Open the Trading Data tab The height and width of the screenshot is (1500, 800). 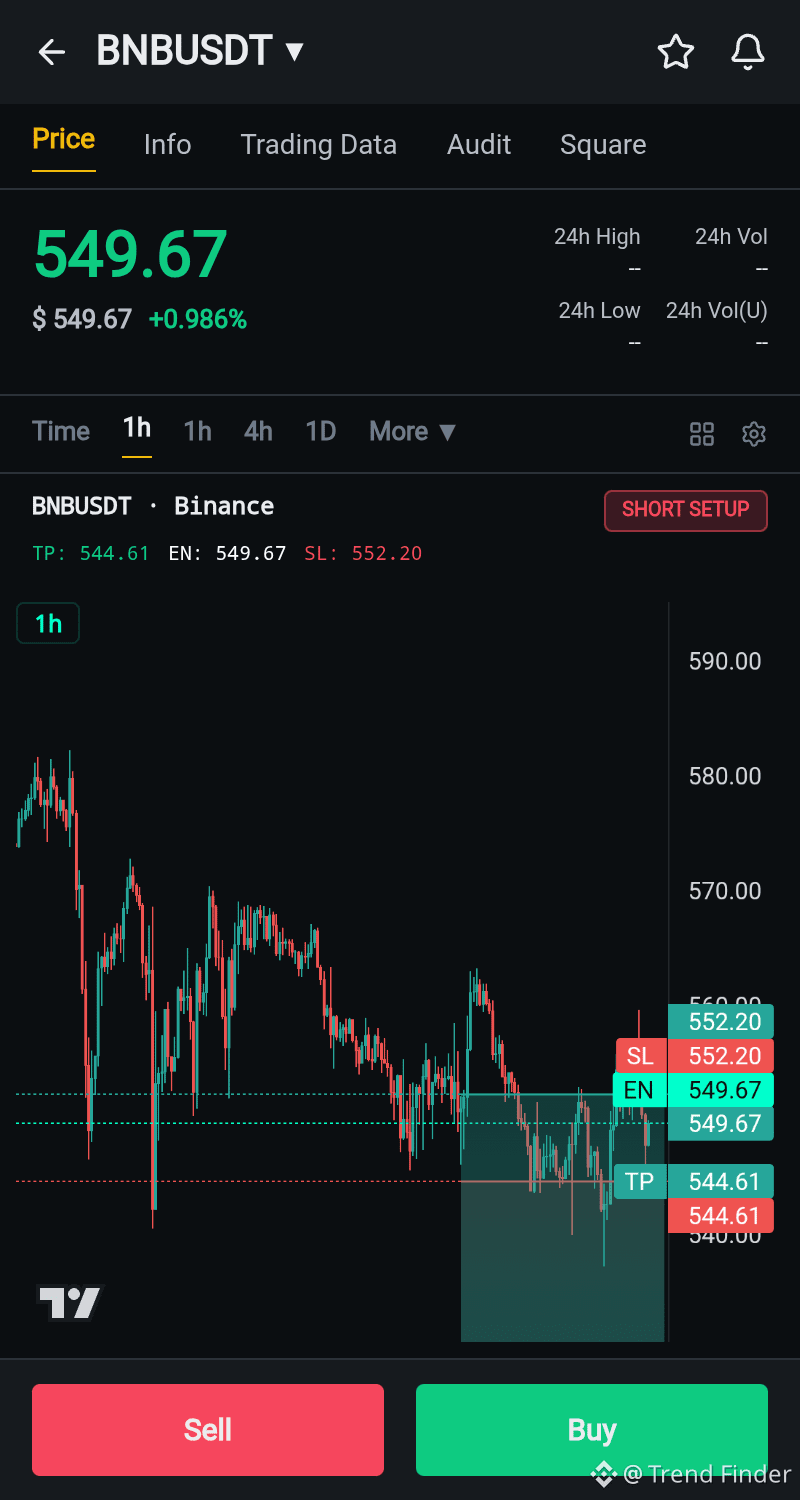(x=319, y=145)
